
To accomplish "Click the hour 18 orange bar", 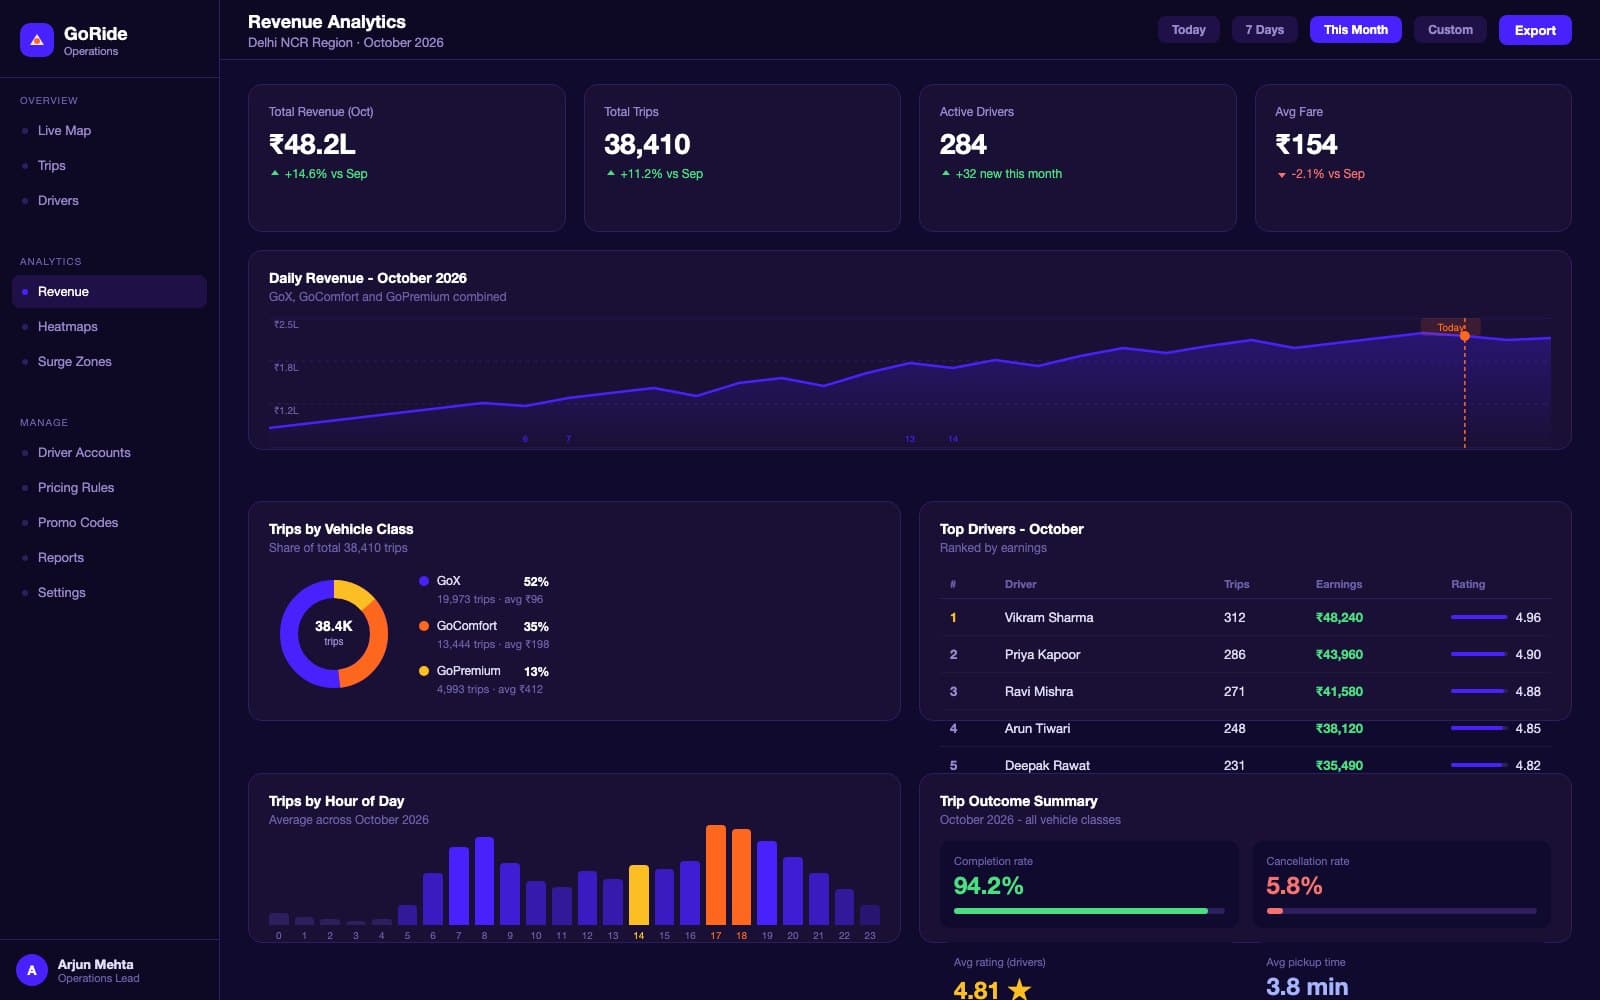I will [741, 877].
